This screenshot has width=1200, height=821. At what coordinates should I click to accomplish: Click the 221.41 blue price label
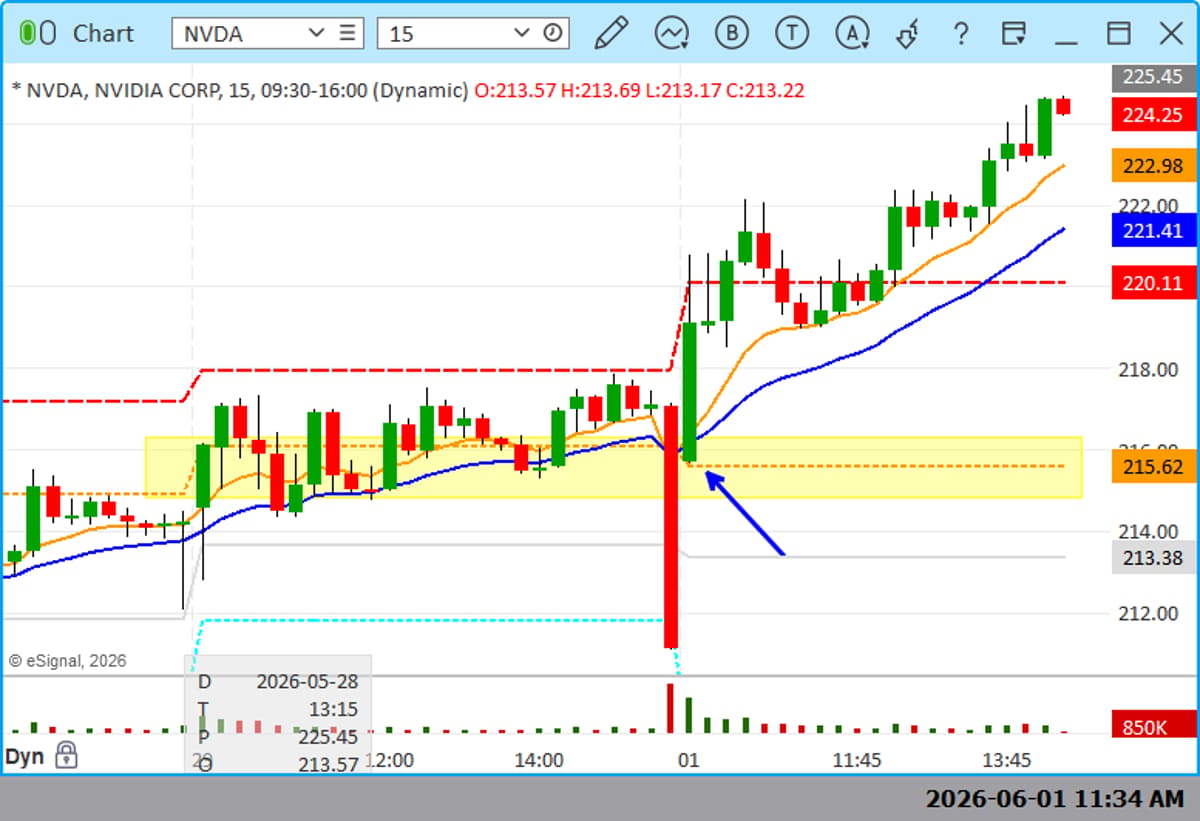[x=1153, y=231]
